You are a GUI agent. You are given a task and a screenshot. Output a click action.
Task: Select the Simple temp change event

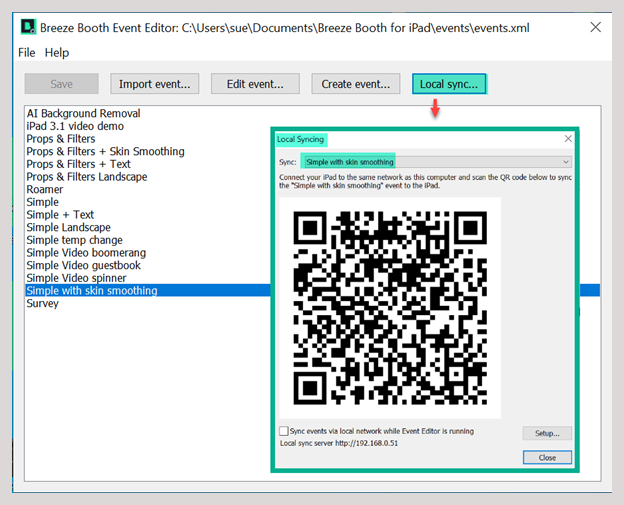(x=74, y=240)
